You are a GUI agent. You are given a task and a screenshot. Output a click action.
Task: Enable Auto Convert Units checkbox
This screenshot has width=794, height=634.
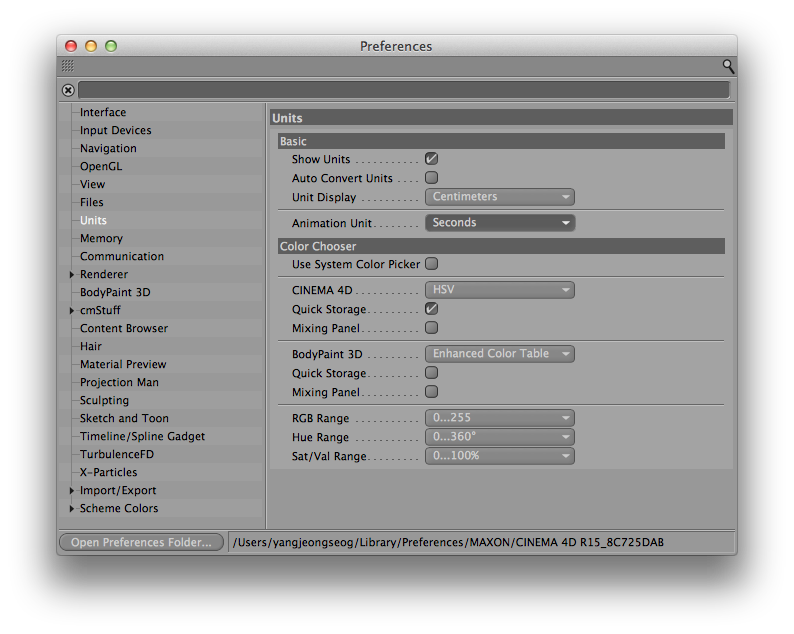(x=431, y=178)
